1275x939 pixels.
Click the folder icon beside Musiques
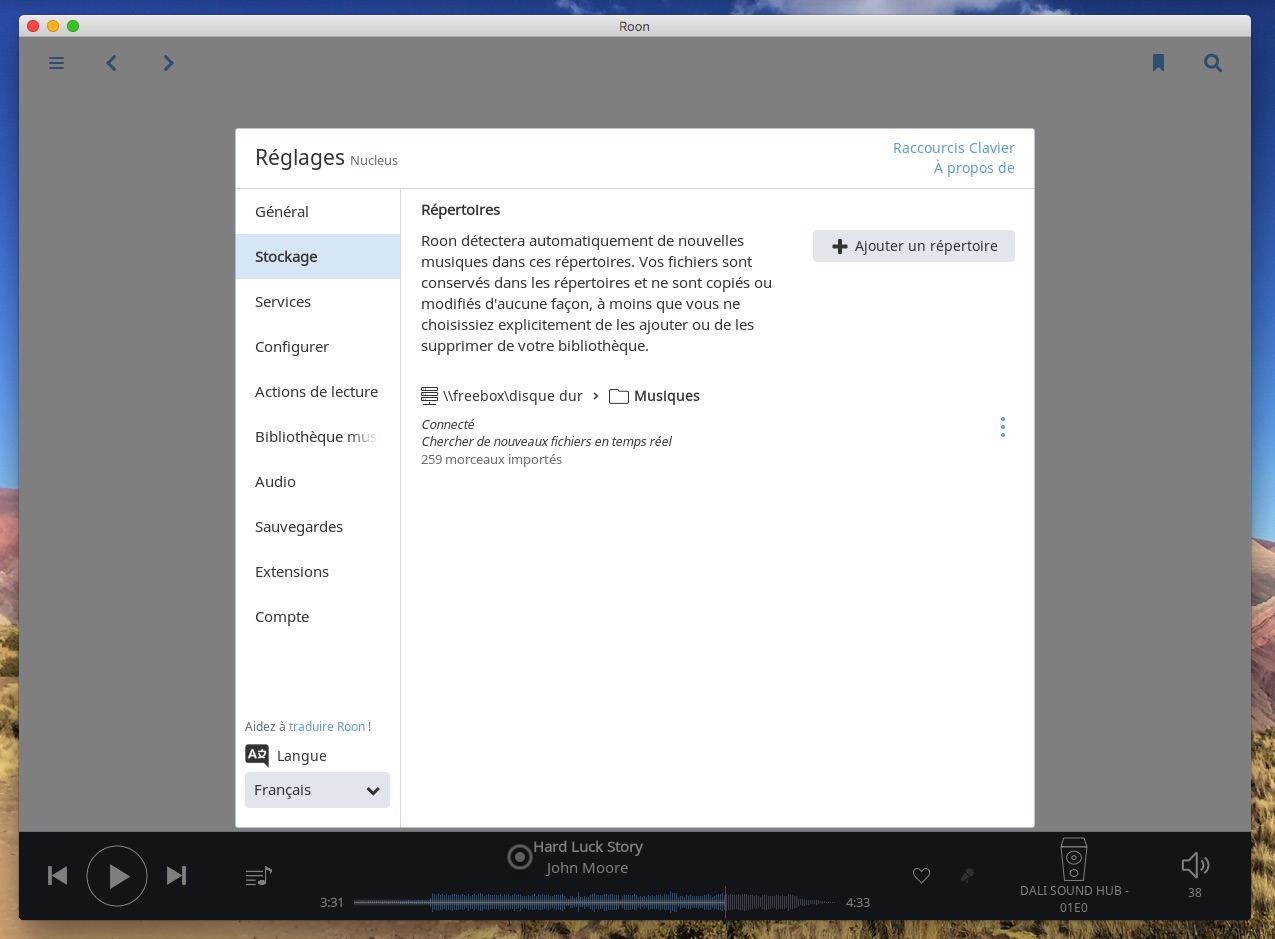pos(619,396)
